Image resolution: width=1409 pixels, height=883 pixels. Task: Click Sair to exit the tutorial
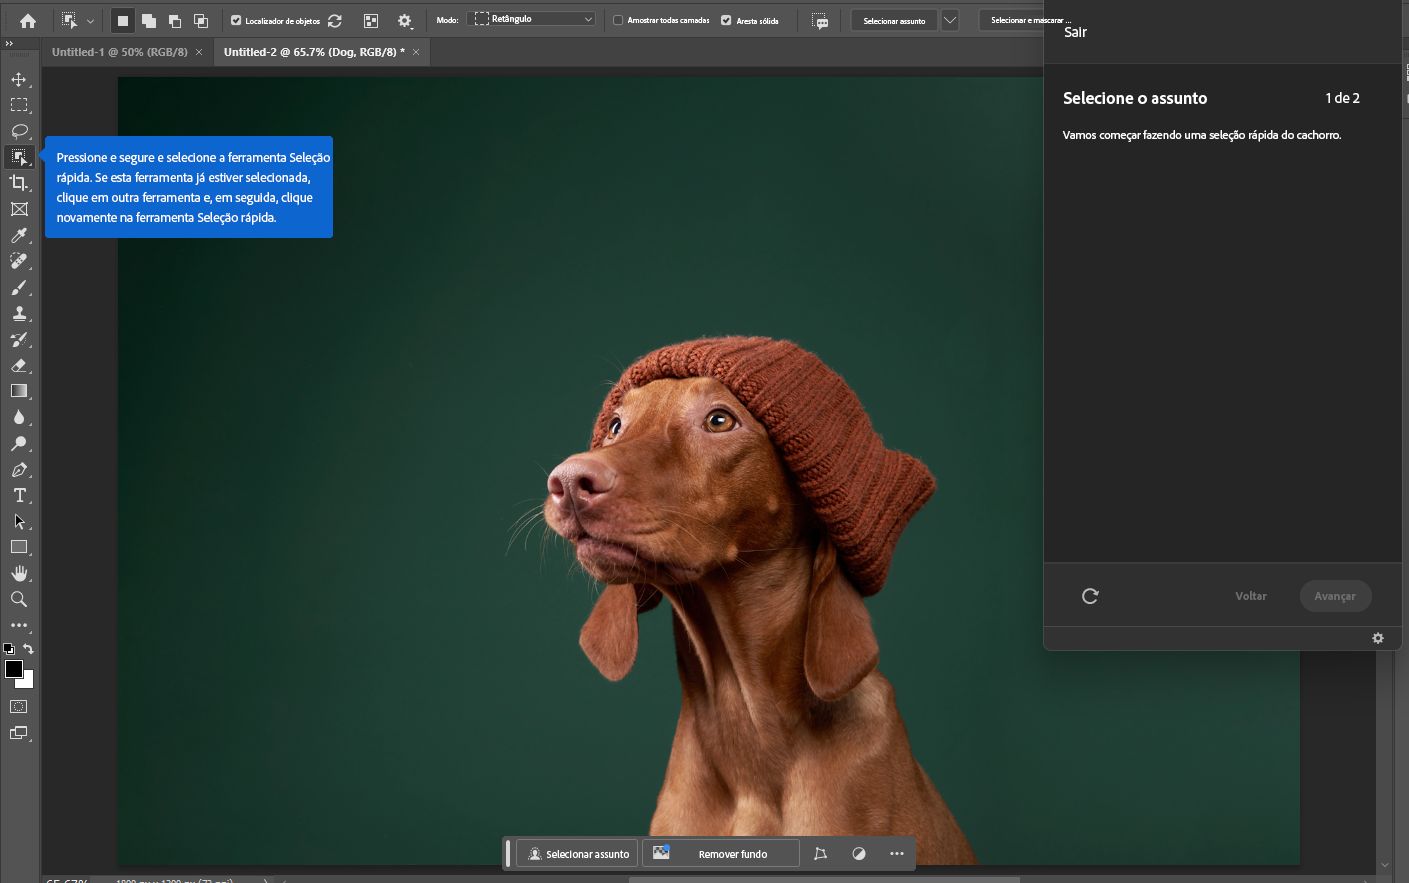pos(1075,32)
